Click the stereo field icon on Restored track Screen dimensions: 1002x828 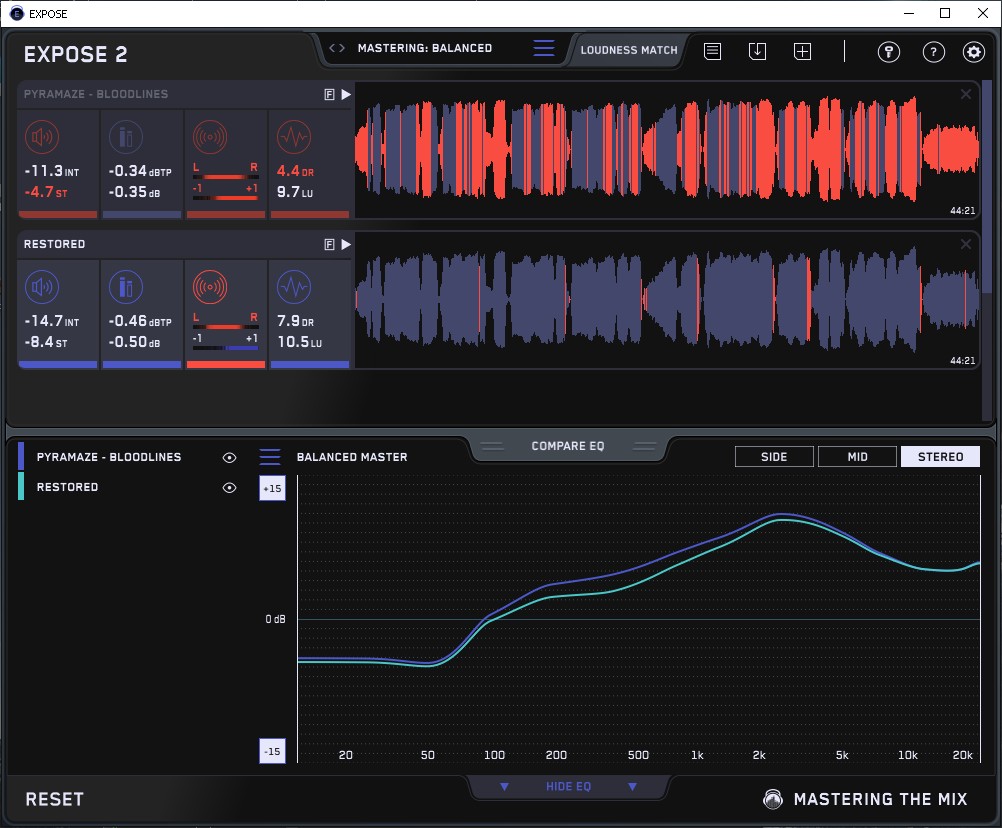pyautogui.click(x=210, y=288)
